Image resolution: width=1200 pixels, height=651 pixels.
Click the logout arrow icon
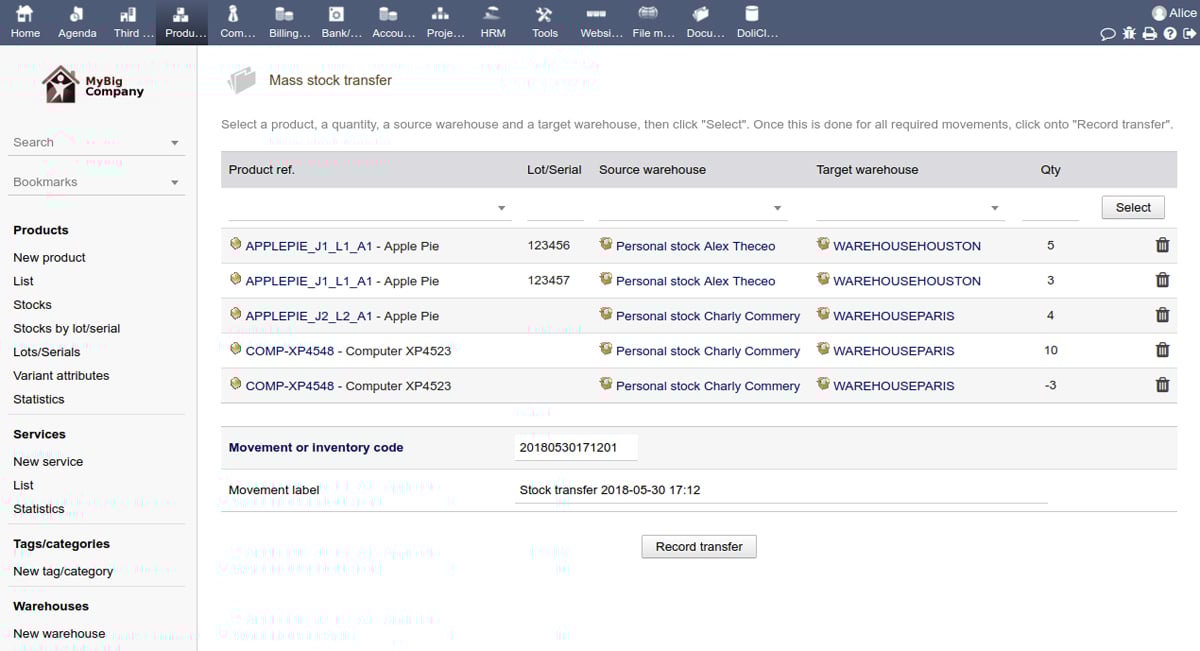click(1189, 33)
